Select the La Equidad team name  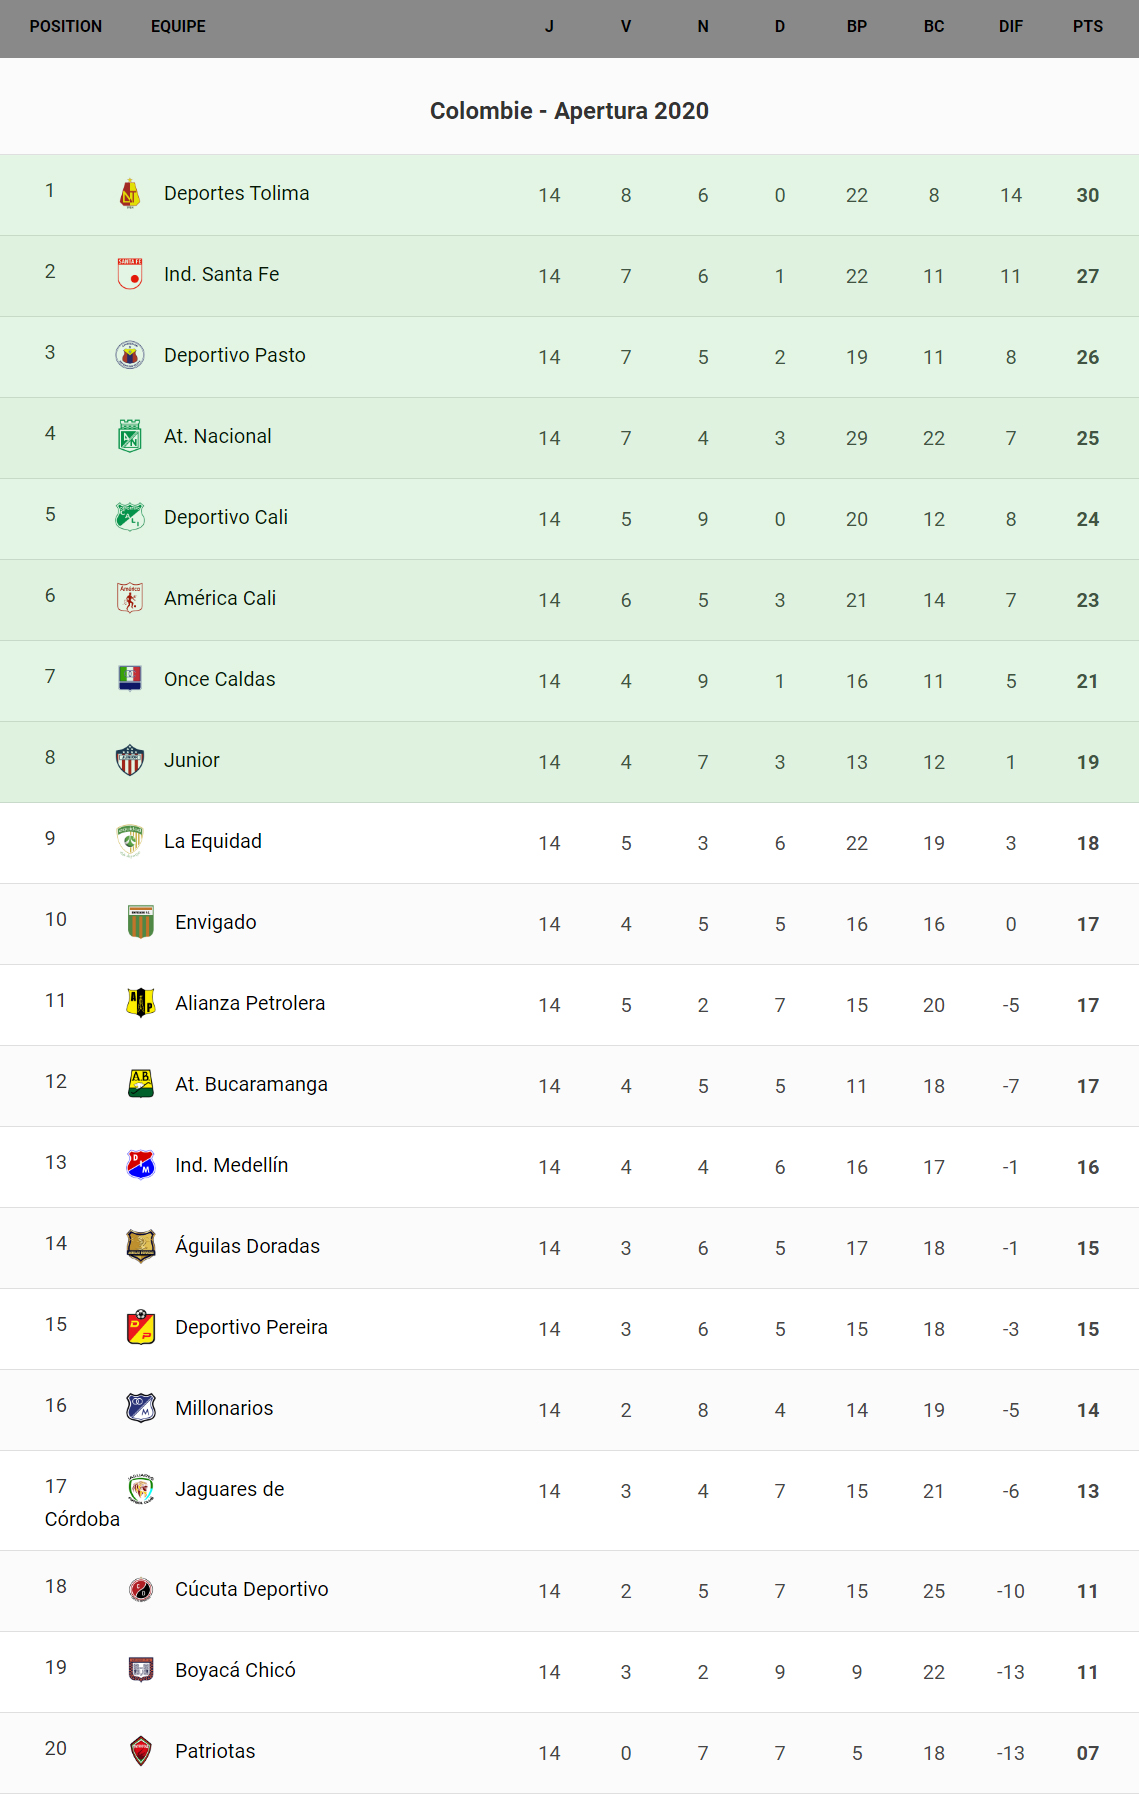point(213,842)
